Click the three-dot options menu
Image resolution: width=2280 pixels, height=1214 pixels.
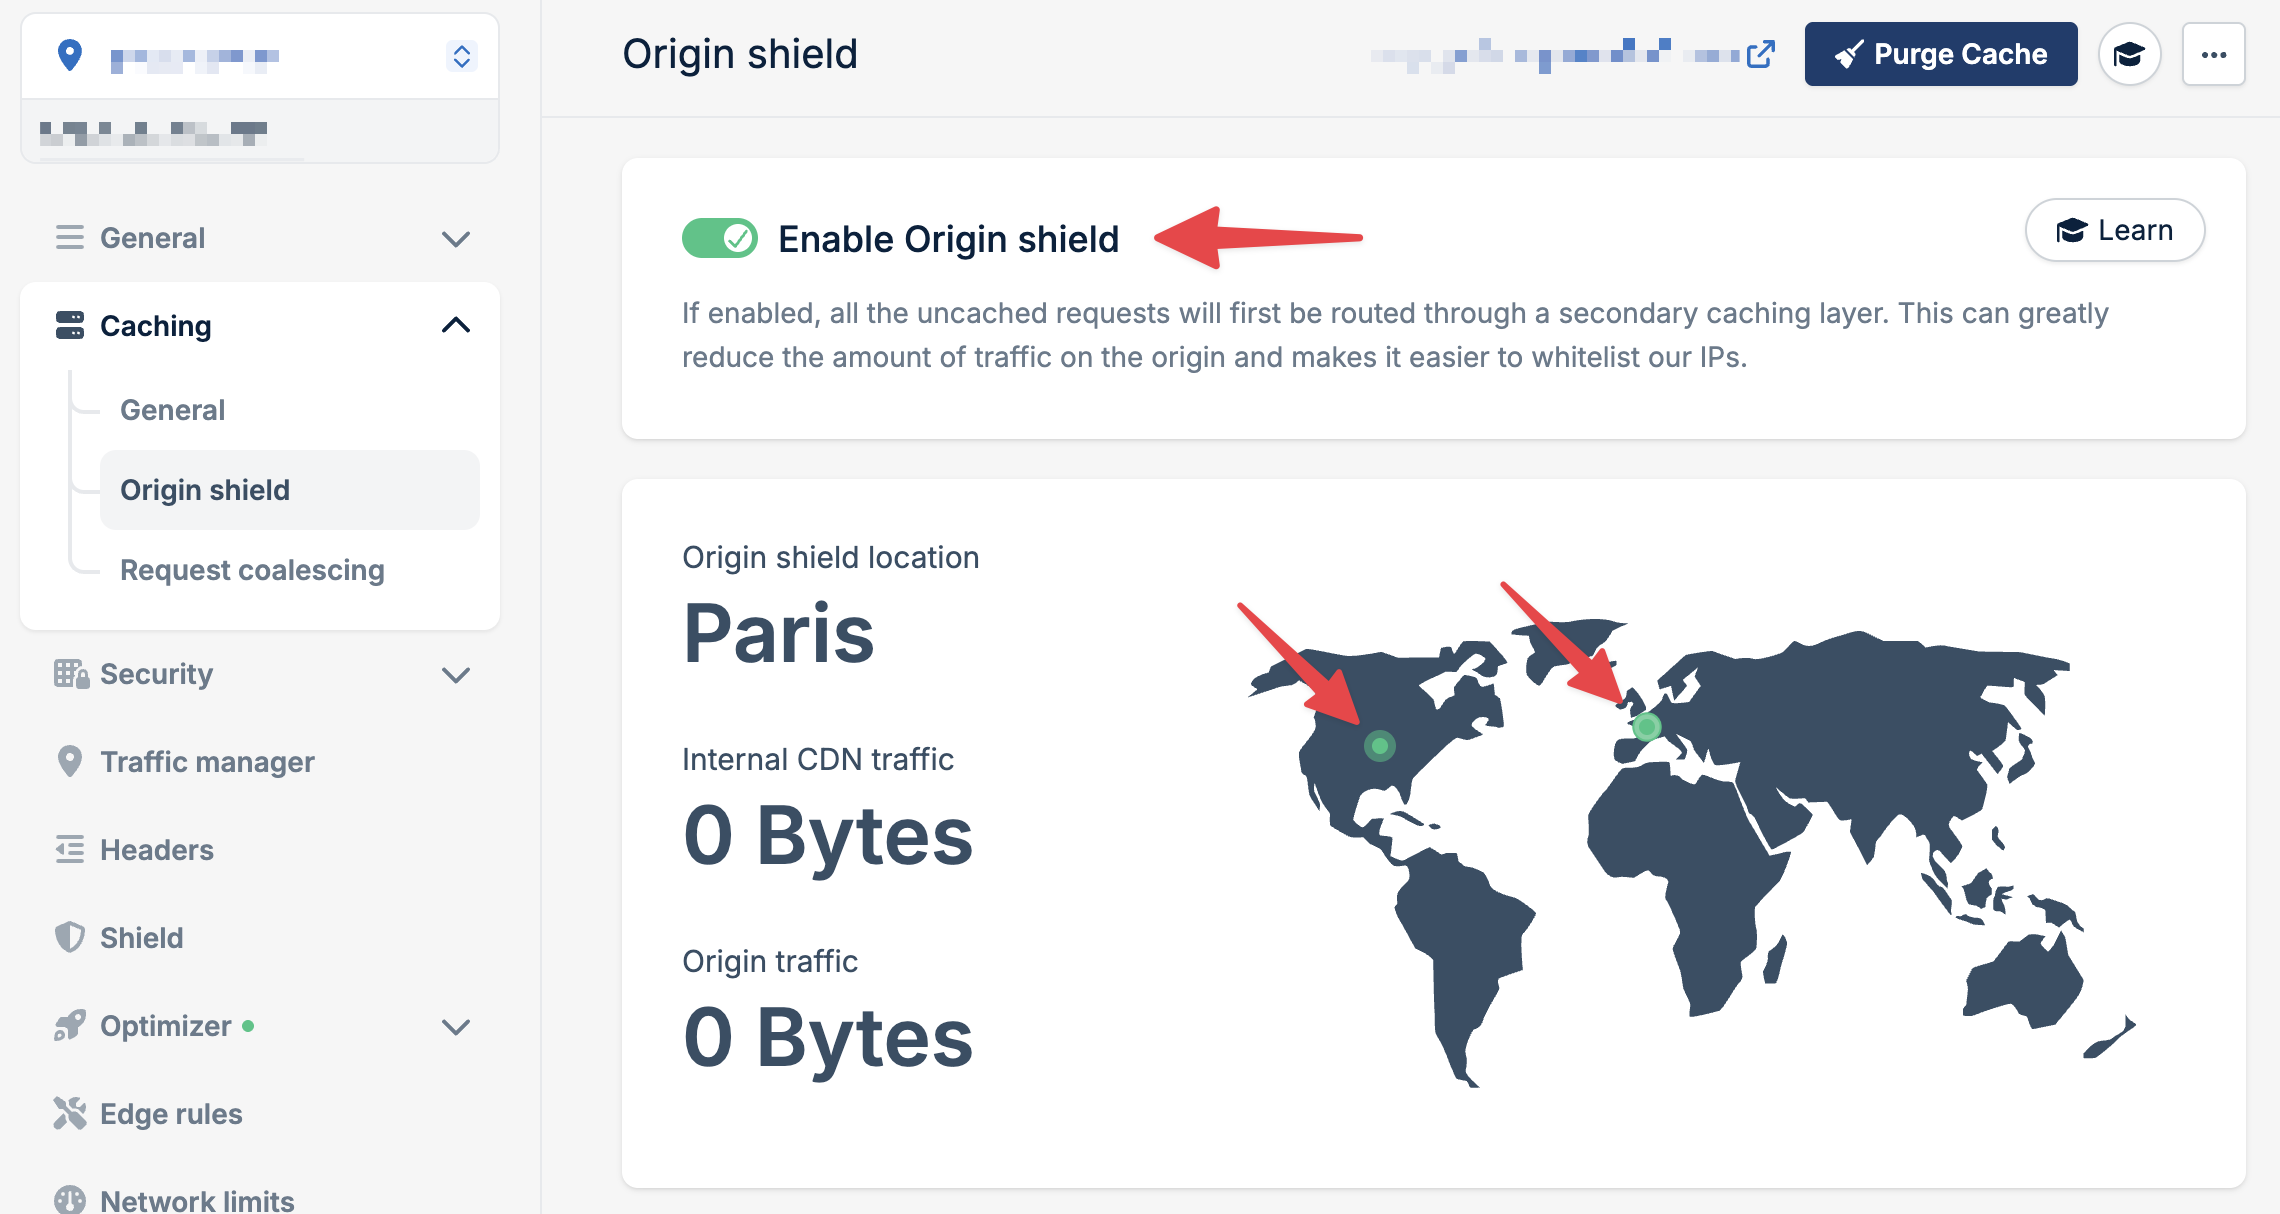click(x=2214, y=54)
